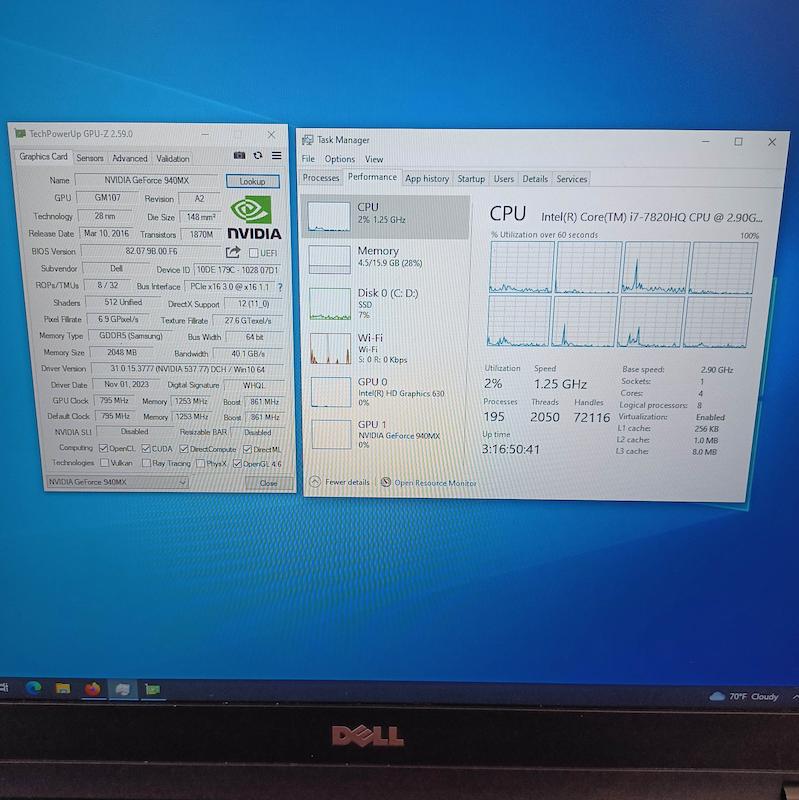Open the View menu in Task Manager

[374, 159]
